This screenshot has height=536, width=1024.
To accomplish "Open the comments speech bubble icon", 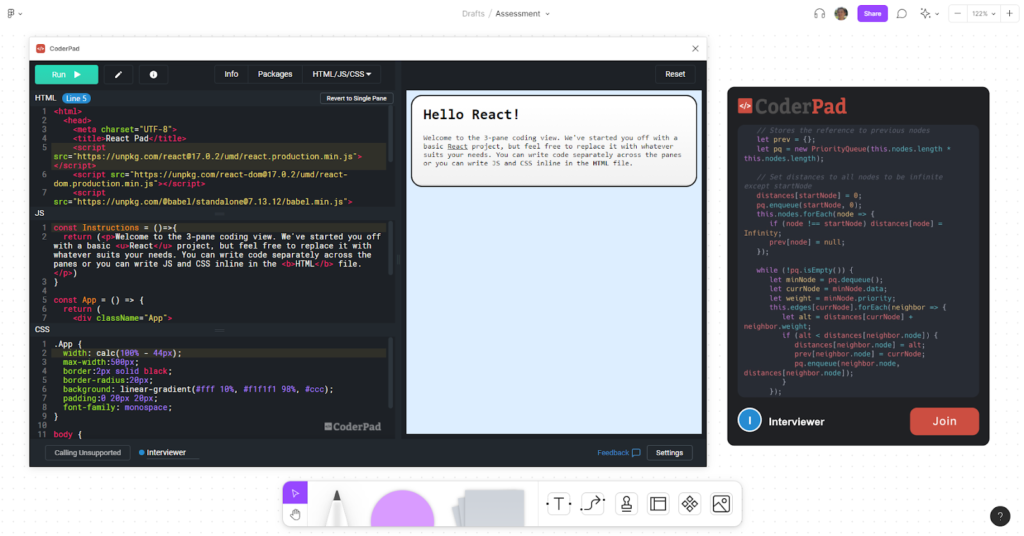I will tap(901, 14).
